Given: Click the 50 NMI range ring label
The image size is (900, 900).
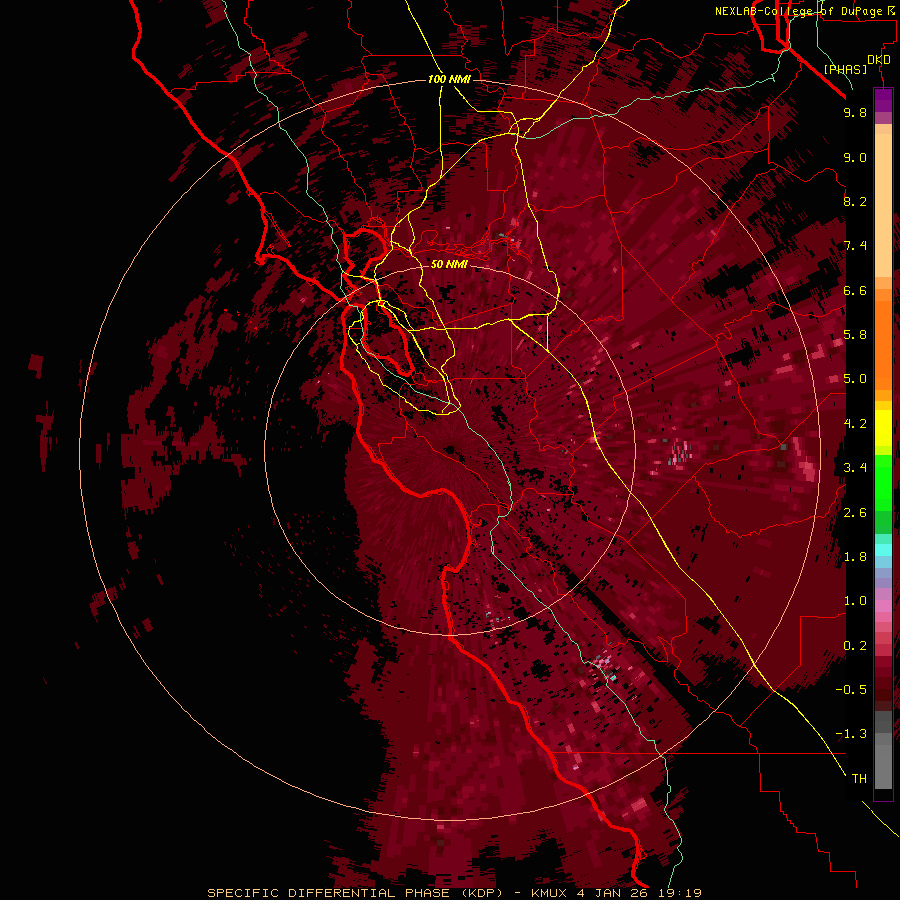Looking at the screenshot, I should (x=449, y=264).
